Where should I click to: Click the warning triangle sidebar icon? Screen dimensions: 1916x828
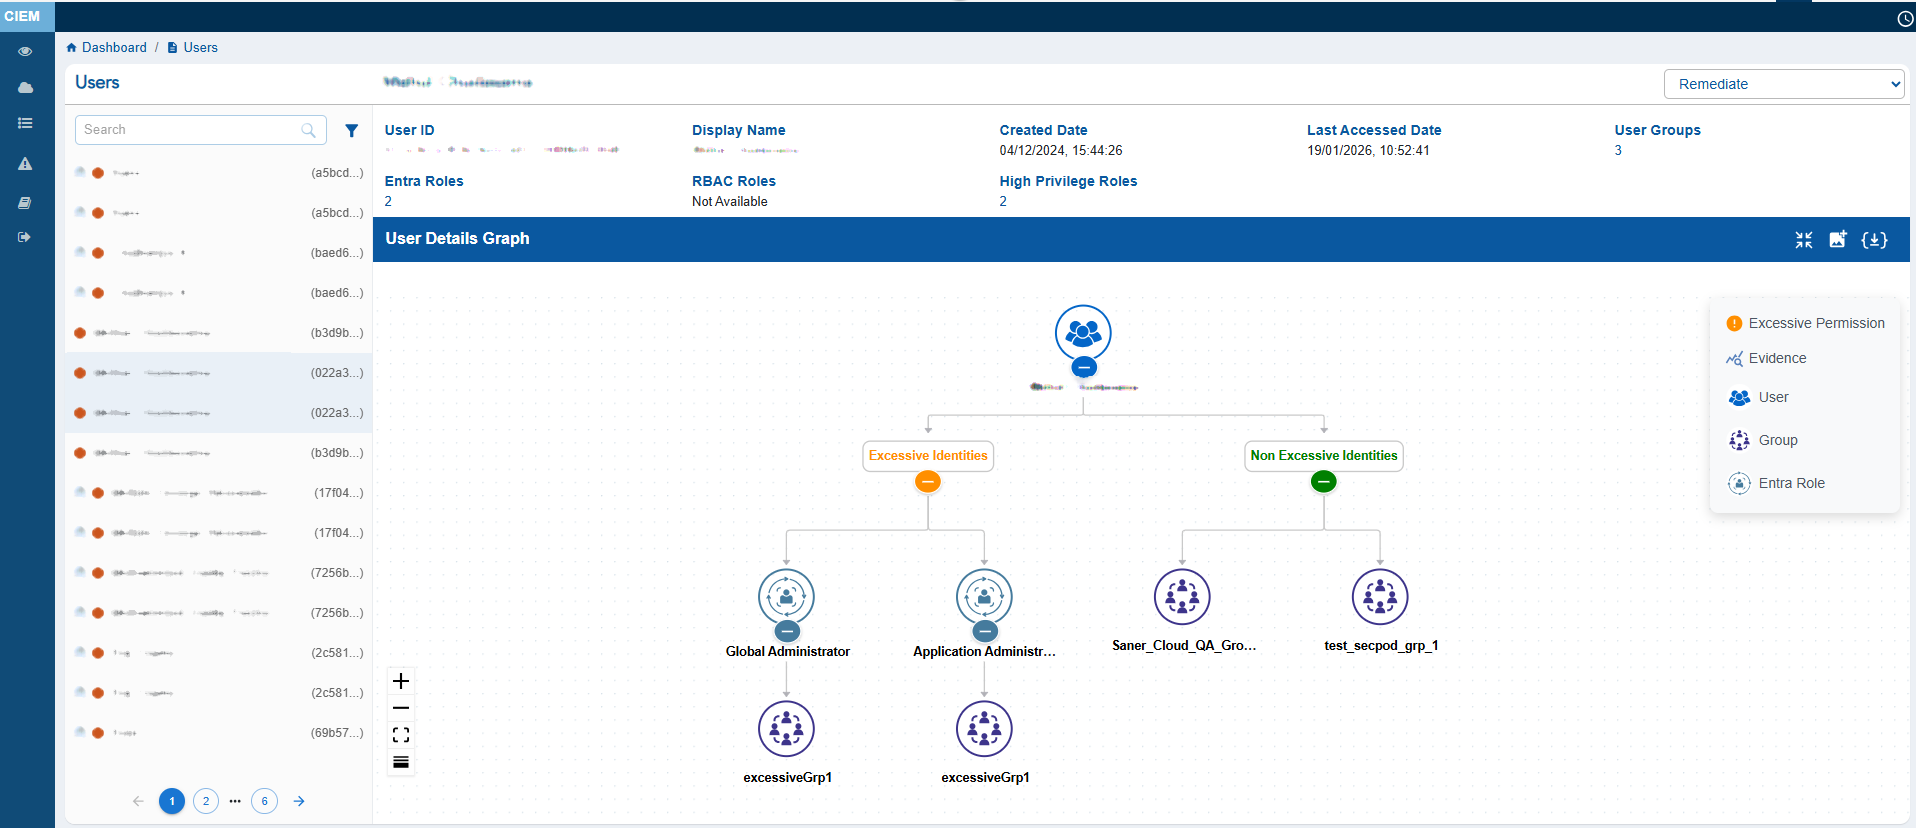click(x=25, y=164)
